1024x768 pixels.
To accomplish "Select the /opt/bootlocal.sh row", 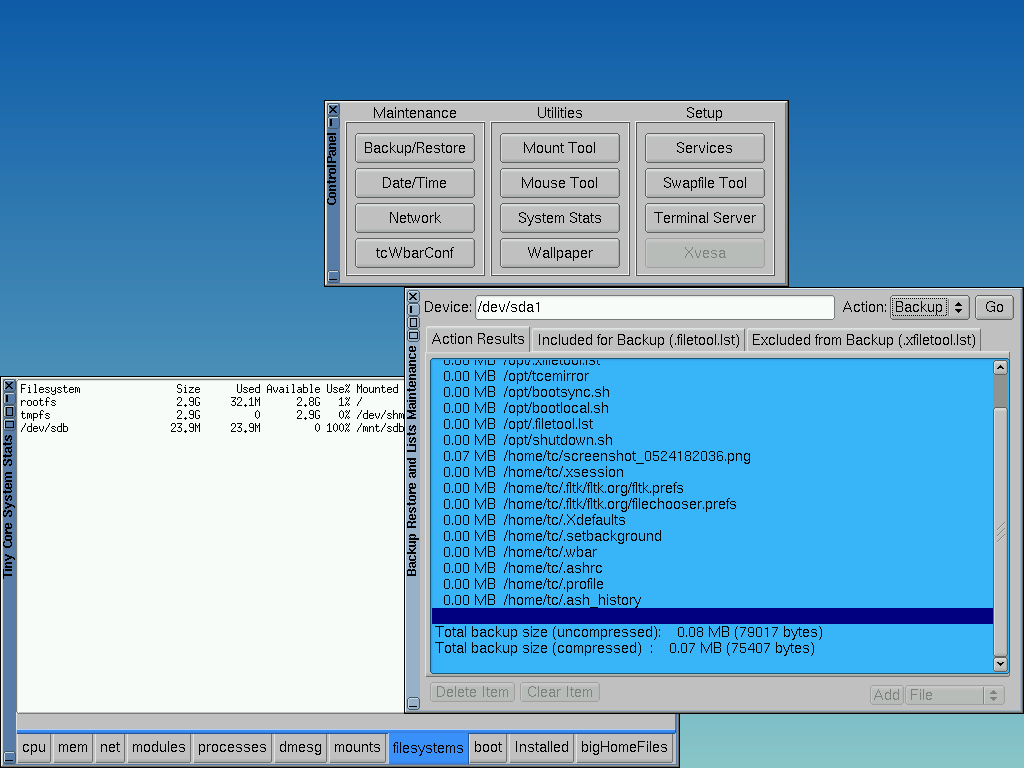I will 712,408.
